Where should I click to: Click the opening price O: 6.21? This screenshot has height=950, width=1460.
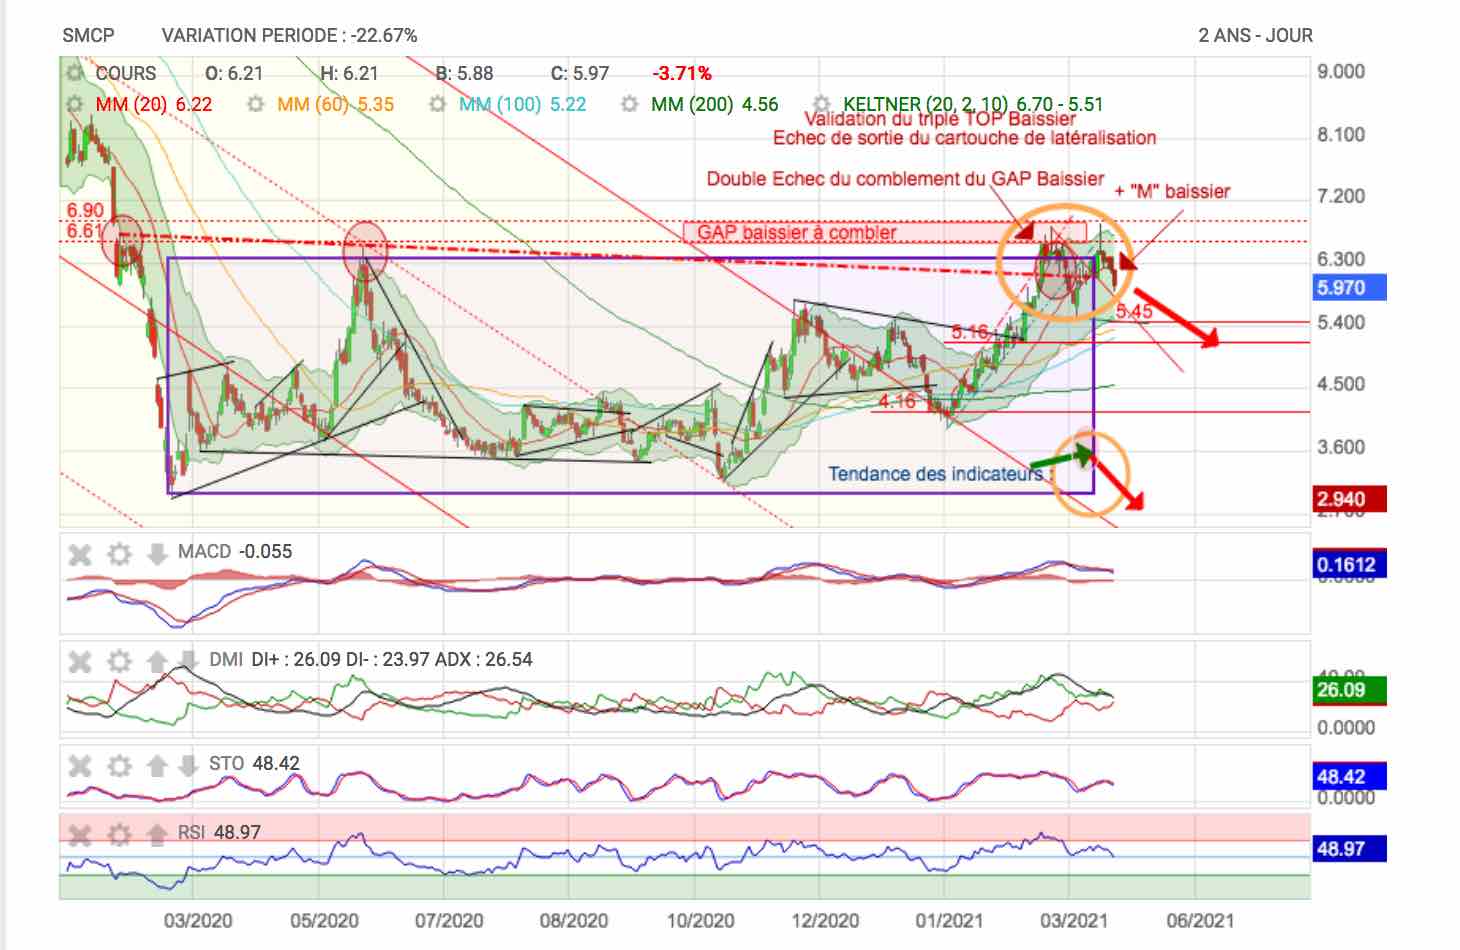click(234, 73)
